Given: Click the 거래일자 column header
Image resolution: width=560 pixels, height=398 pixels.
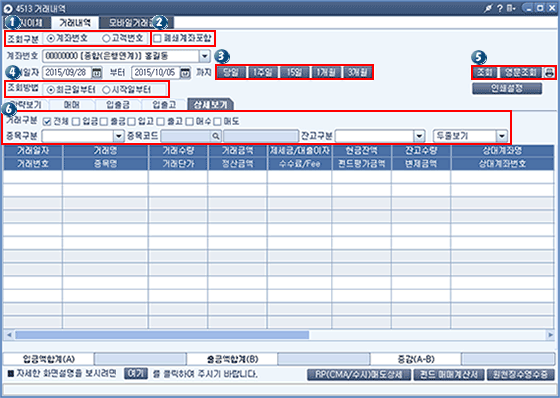Looking at the screenshot, I should click(x=33, y=150).
